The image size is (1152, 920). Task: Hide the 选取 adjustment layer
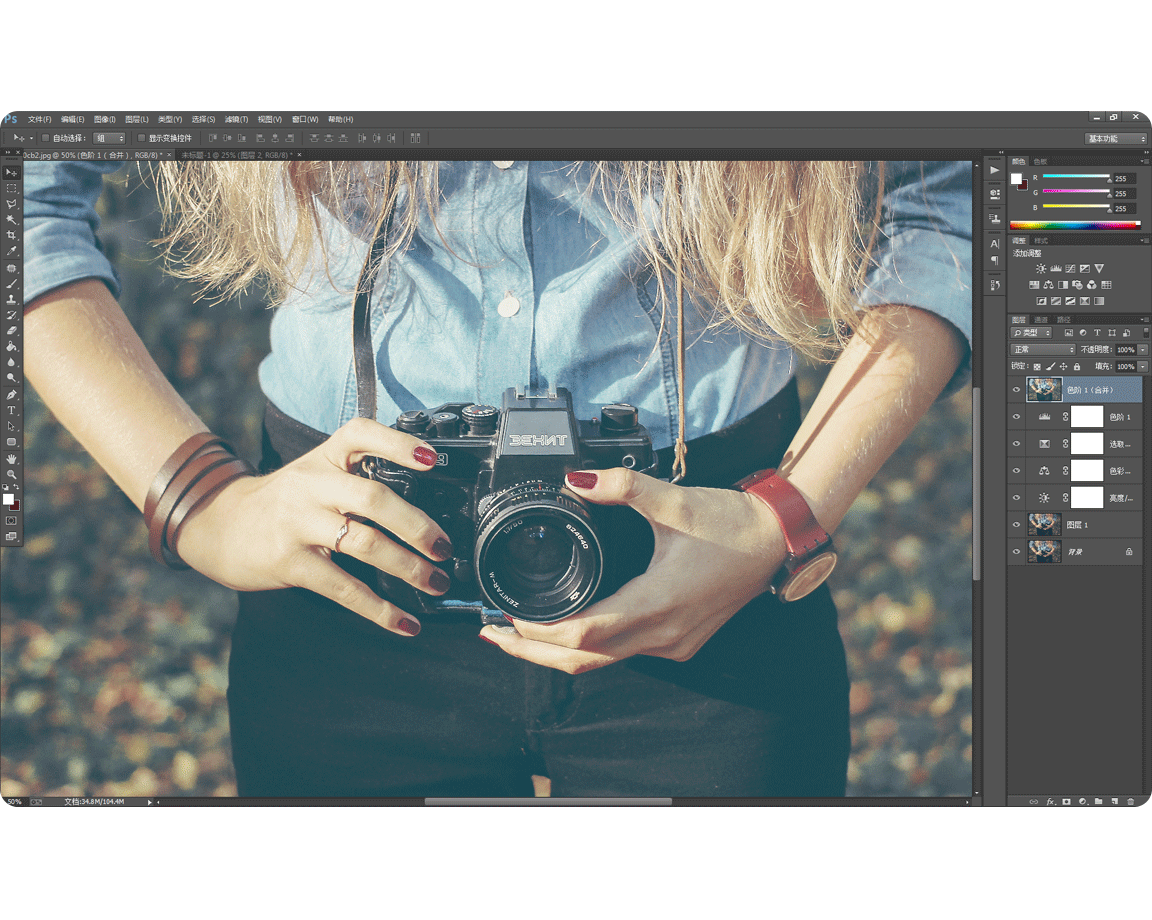coord(1017,444)
